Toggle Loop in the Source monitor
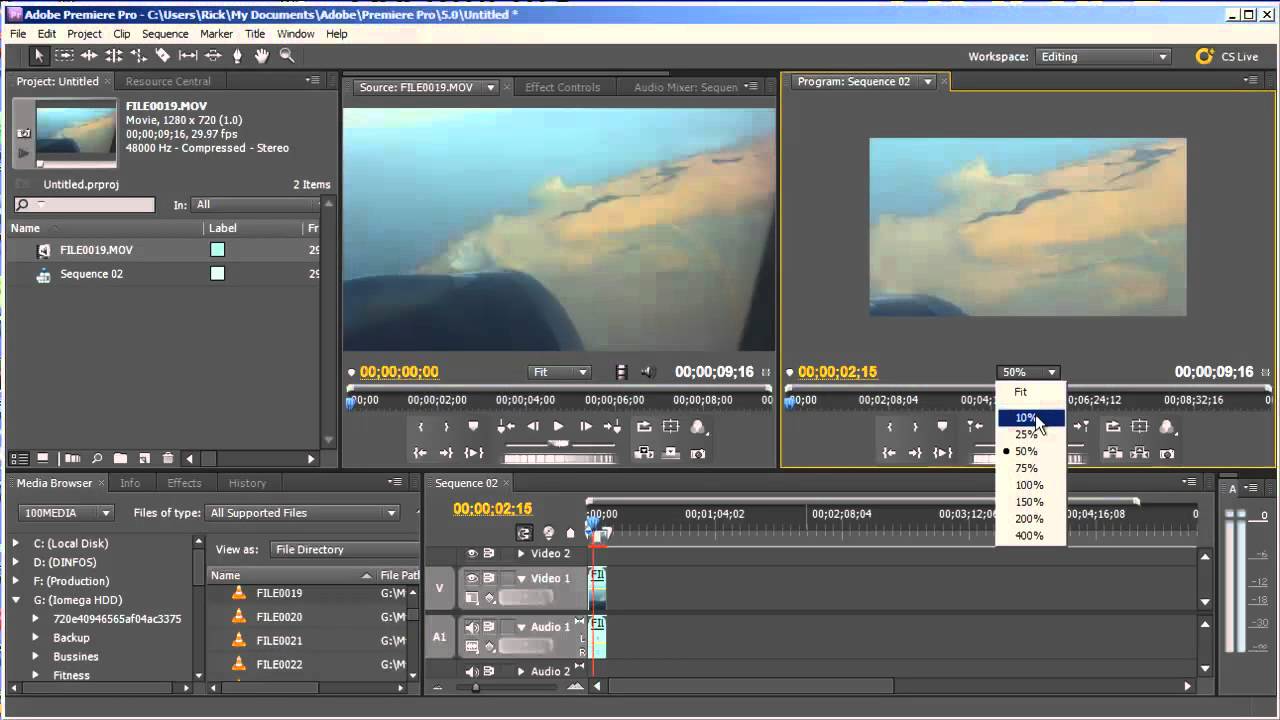The image size is (1280, 720). click(644, 427)
